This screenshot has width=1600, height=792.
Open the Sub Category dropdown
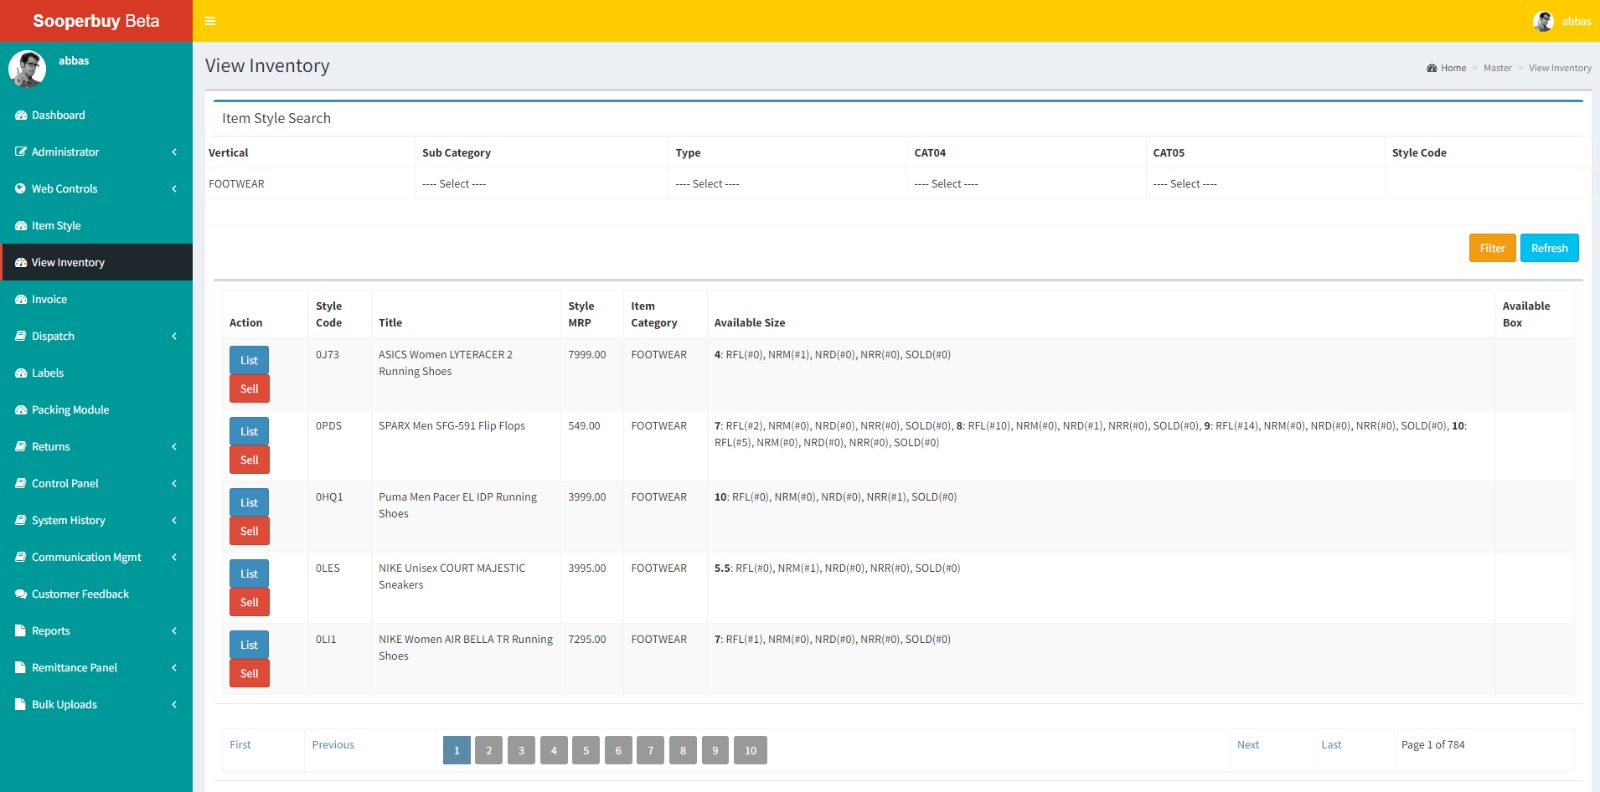click(x=540, y=184)
